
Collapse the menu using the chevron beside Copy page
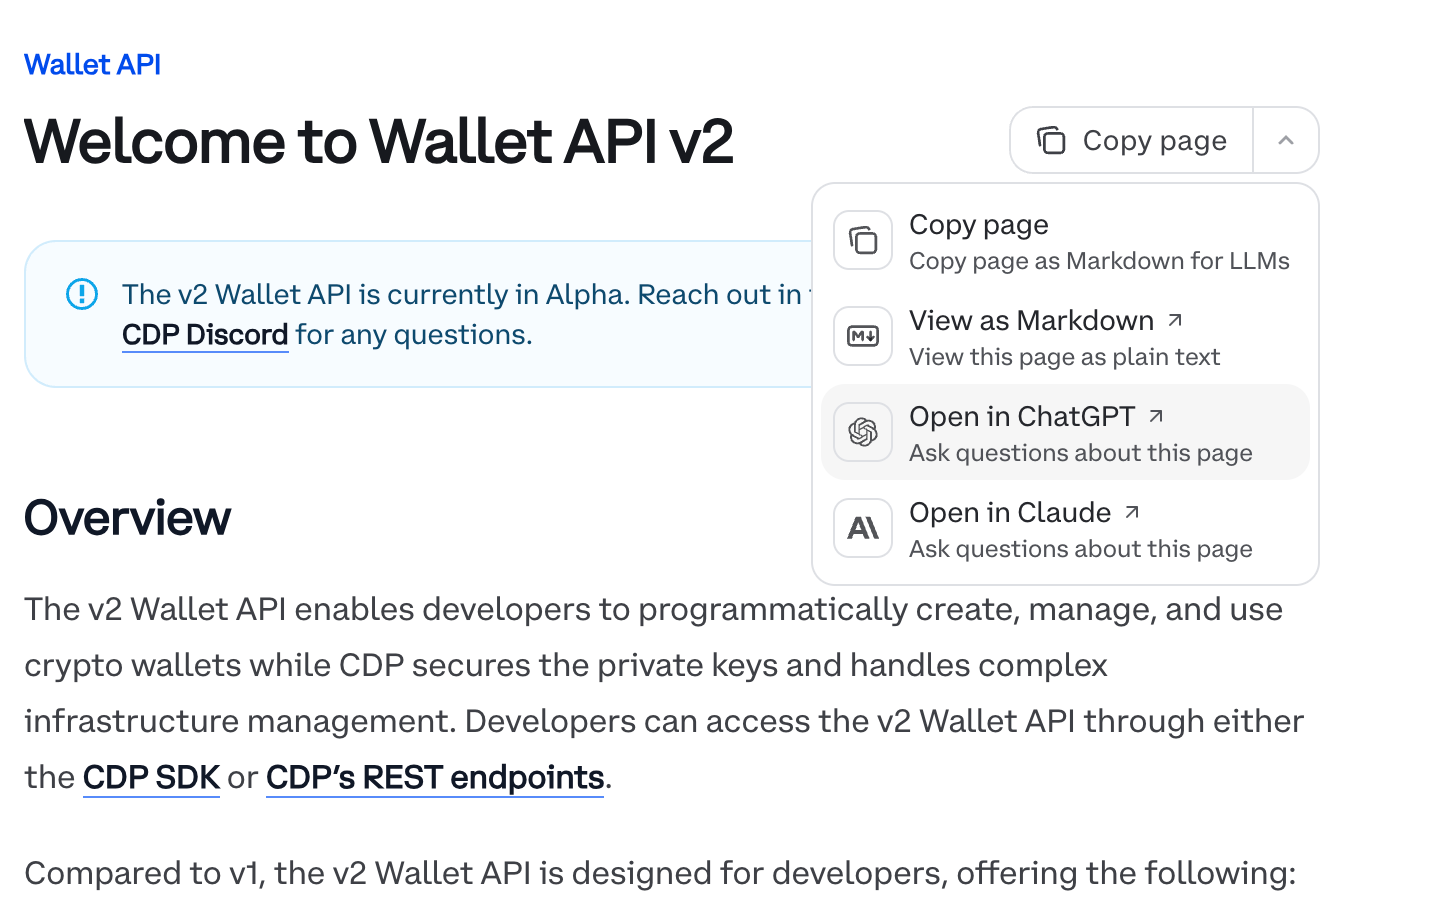pyautogui.click(x=1285, y=141)
